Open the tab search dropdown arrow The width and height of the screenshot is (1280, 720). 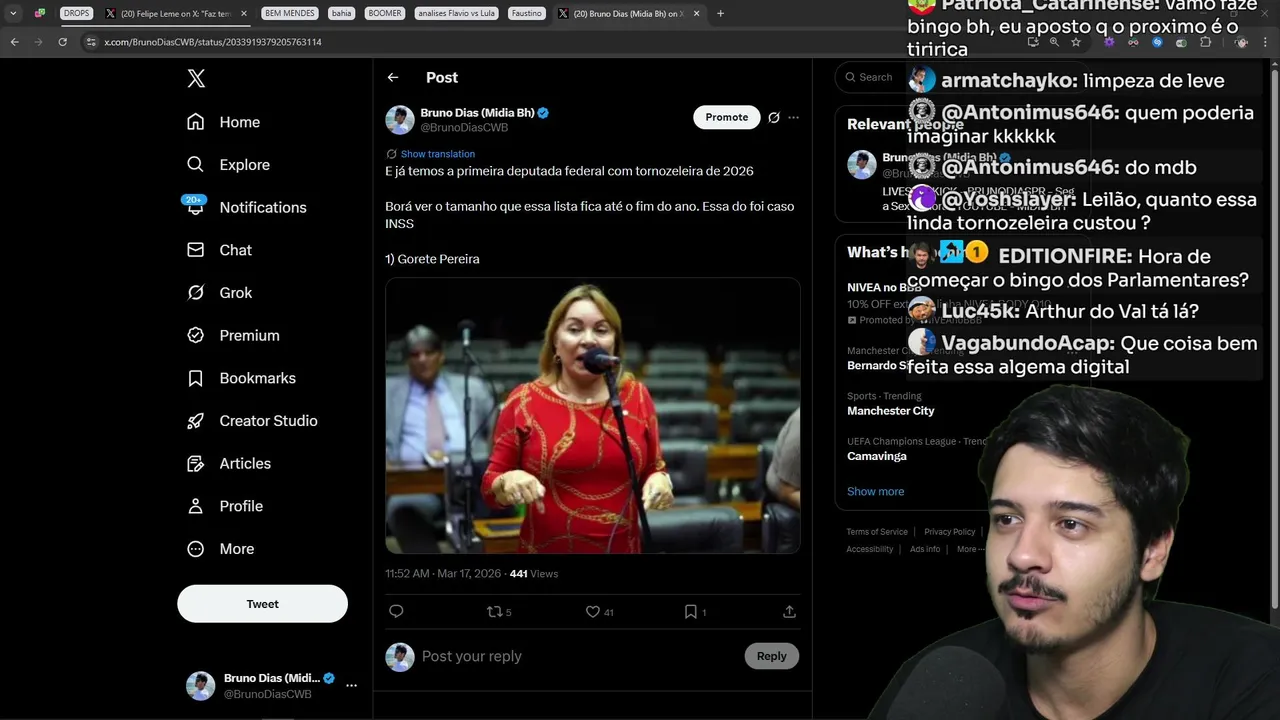tap(13, 14)
